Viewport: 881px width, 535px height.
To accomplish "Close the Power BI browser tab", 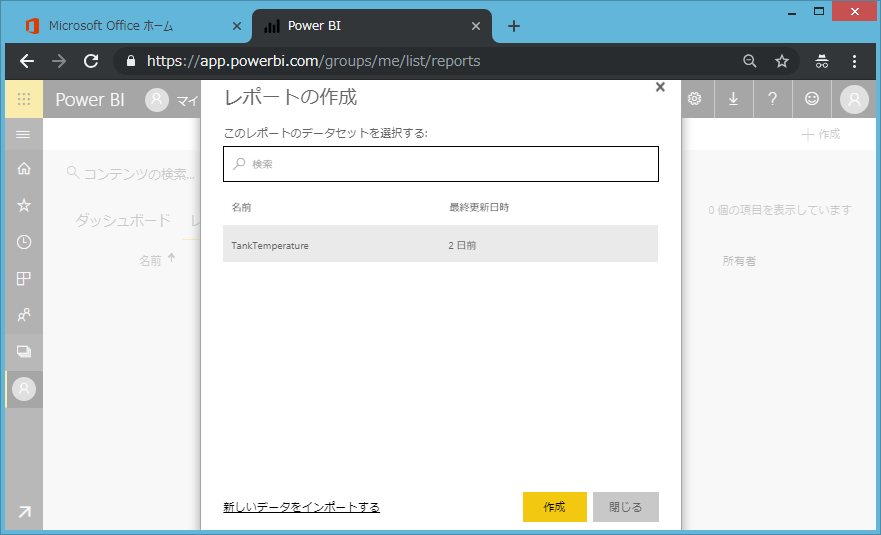I will 475,26.
